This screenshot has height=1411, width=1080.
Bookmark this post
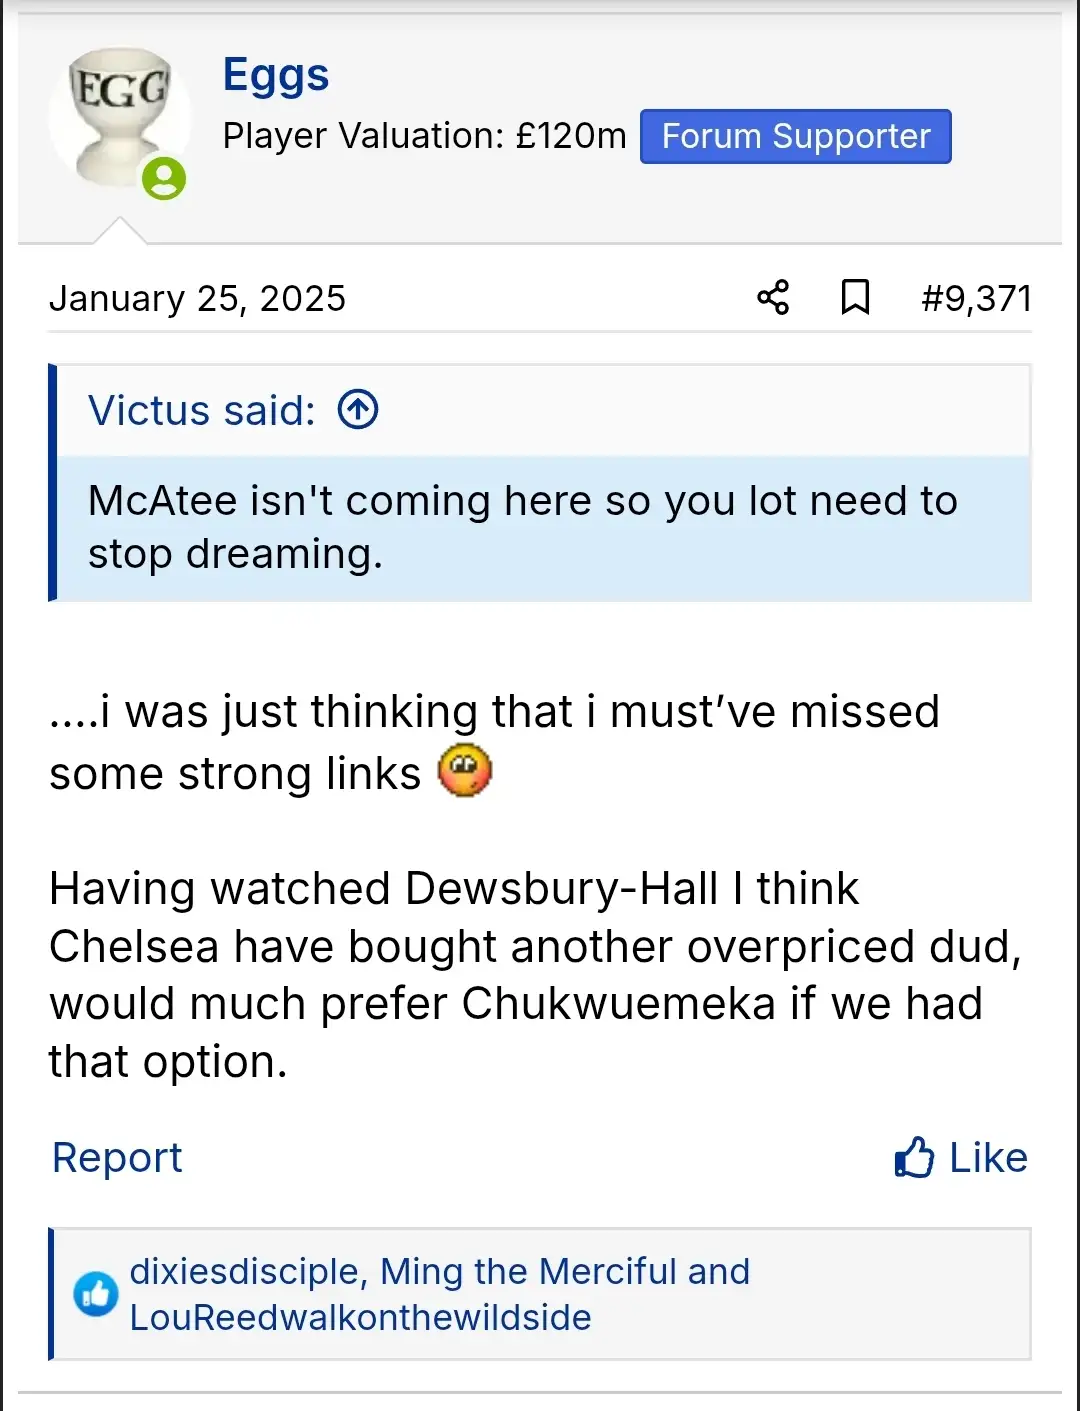tap(855, 297)
